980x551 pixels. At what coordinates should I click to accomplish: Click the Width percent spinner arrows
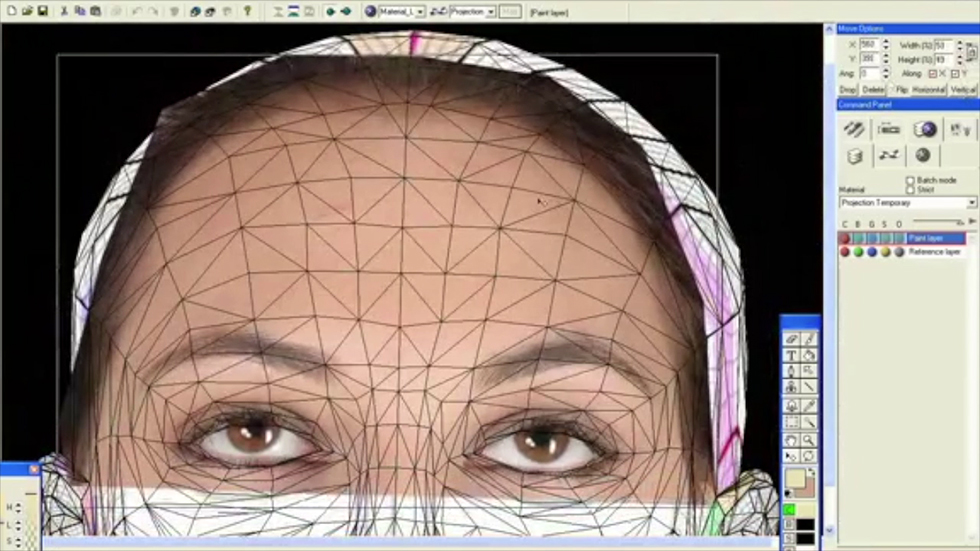(959, 45)
